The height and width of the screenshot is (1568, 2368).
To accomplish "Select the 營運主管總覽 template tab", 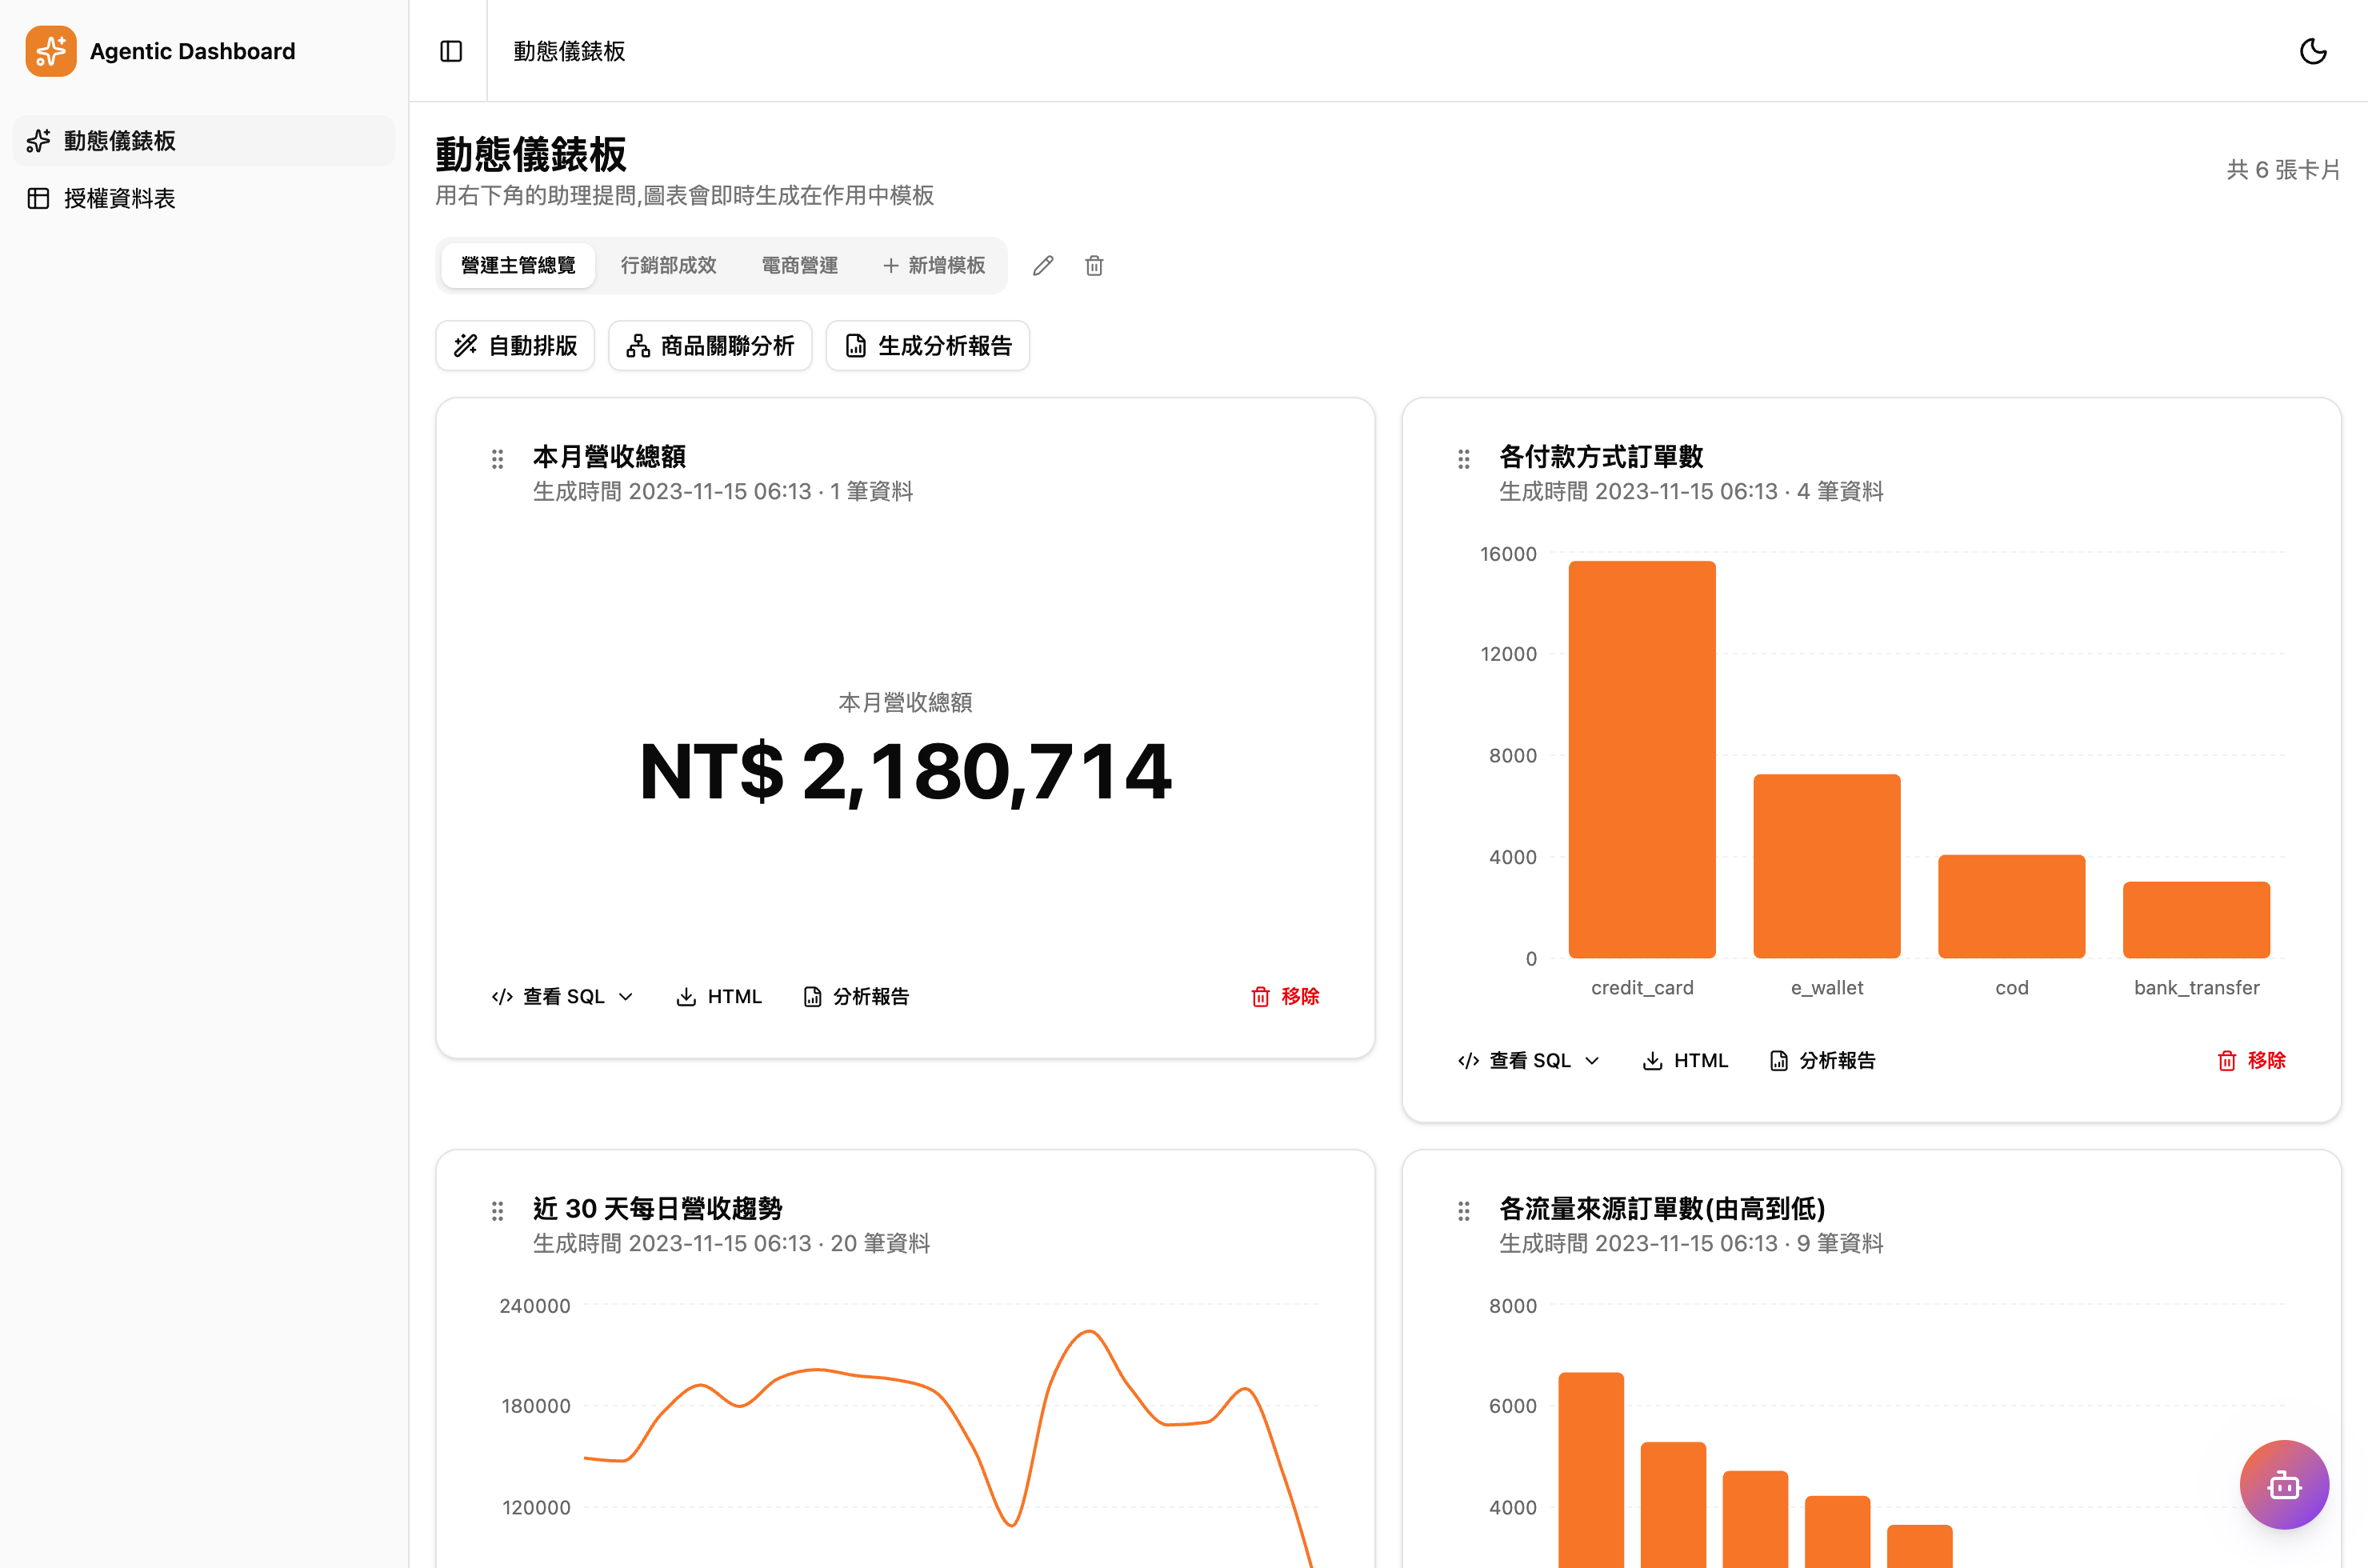I will 518,265.
